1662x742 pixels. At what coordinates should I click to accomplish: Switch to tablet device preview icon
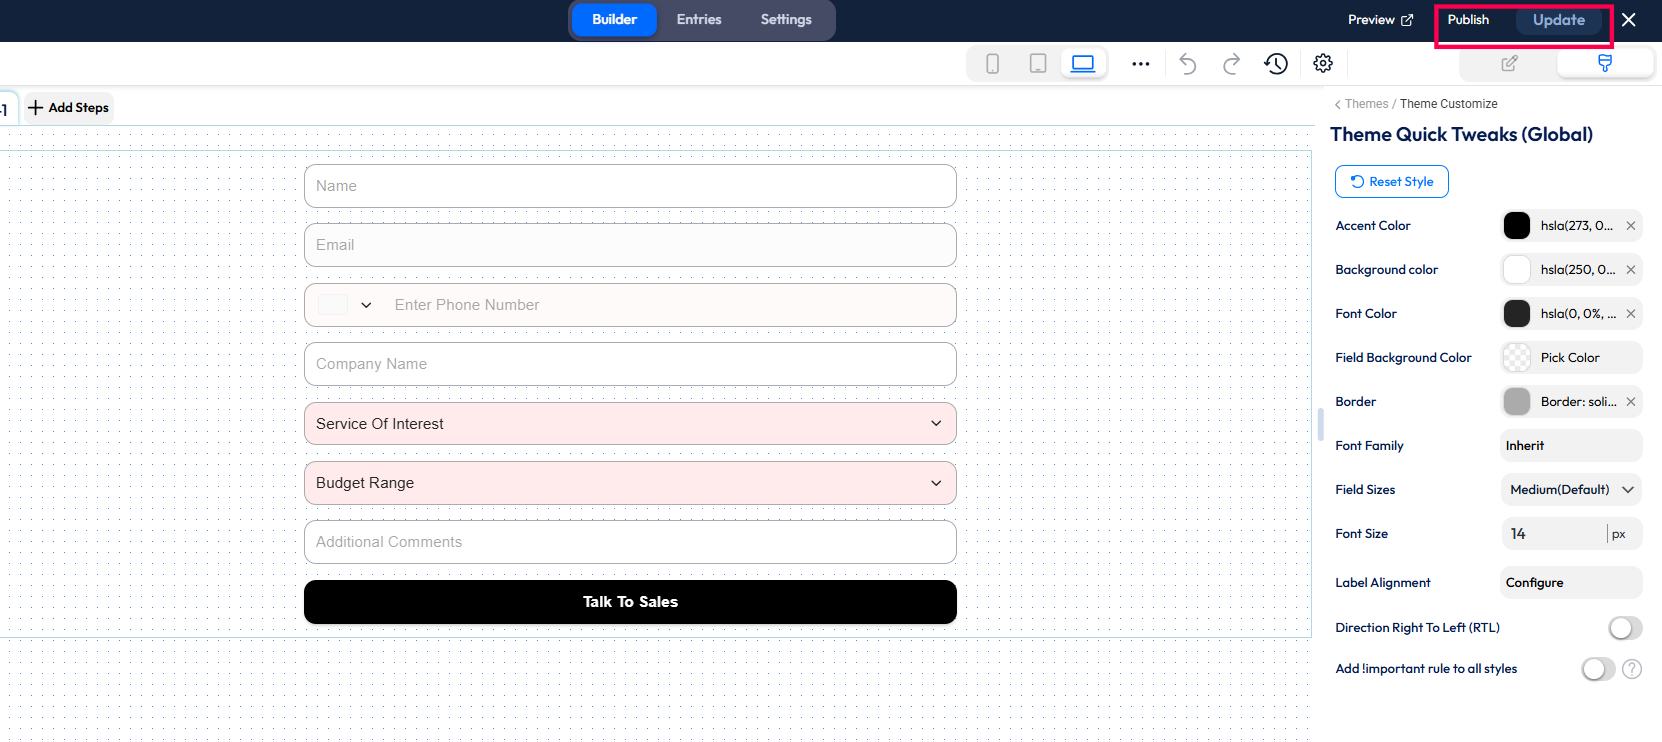[1038, 64]
